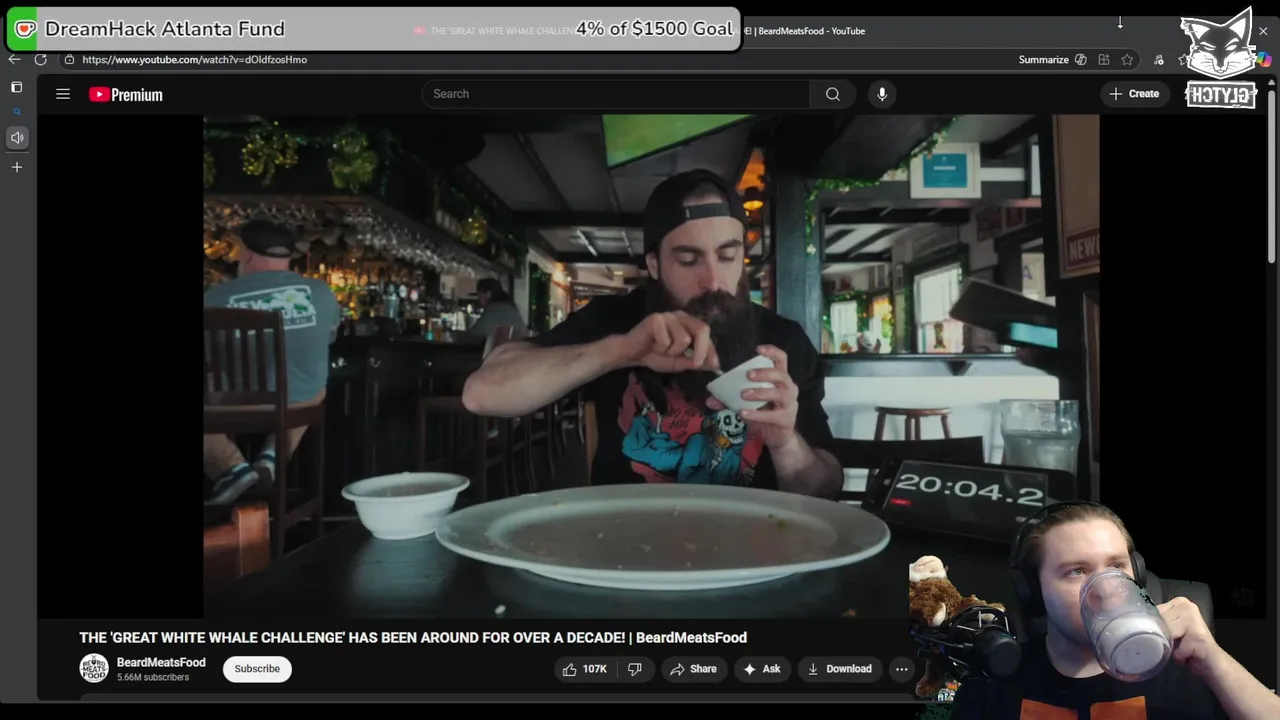
Task: Like the video with the 107K thumbs up
Action: point(585,669)
